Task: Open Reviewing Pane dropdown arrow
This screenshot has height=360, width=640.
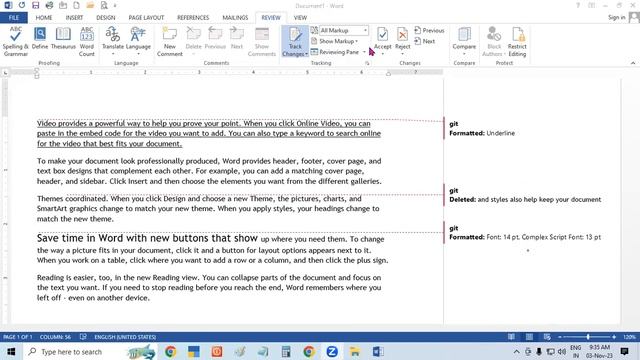Action: (x=364, y=52)
